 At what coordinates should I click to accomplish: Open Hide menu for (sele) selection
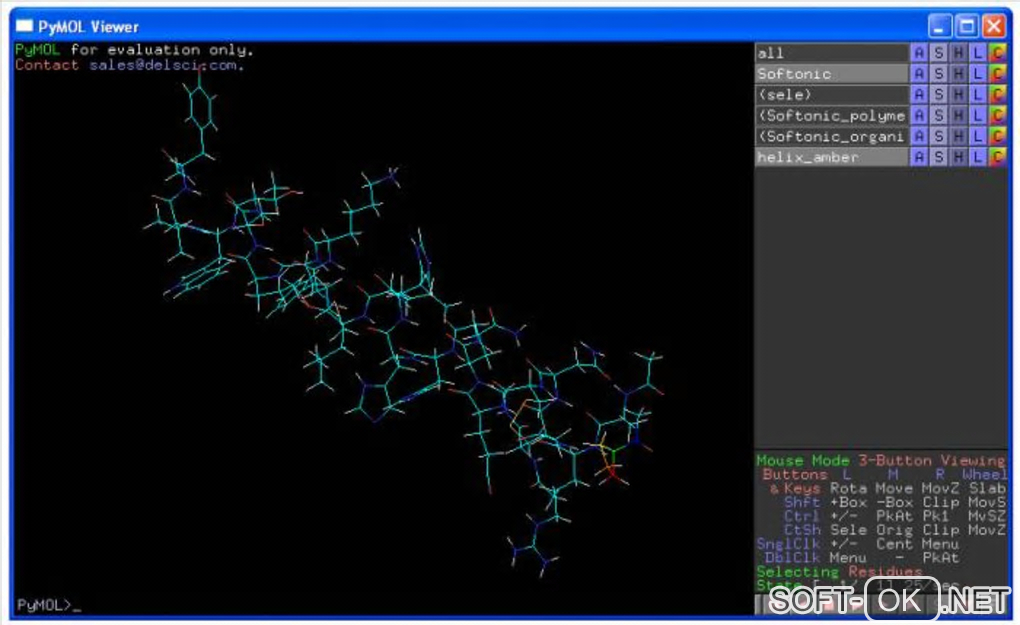[x=958, y=94]
